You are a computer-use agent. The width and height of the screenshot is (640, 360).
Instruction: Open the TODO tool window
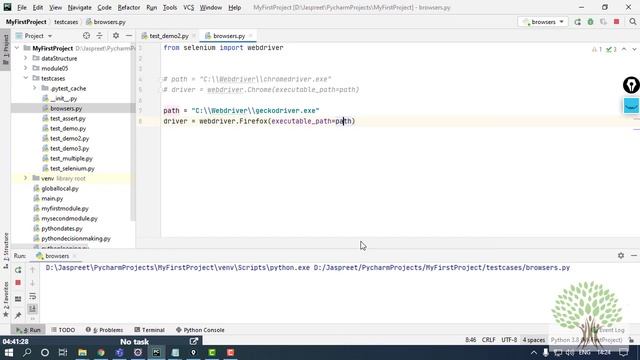click(63, 330)
